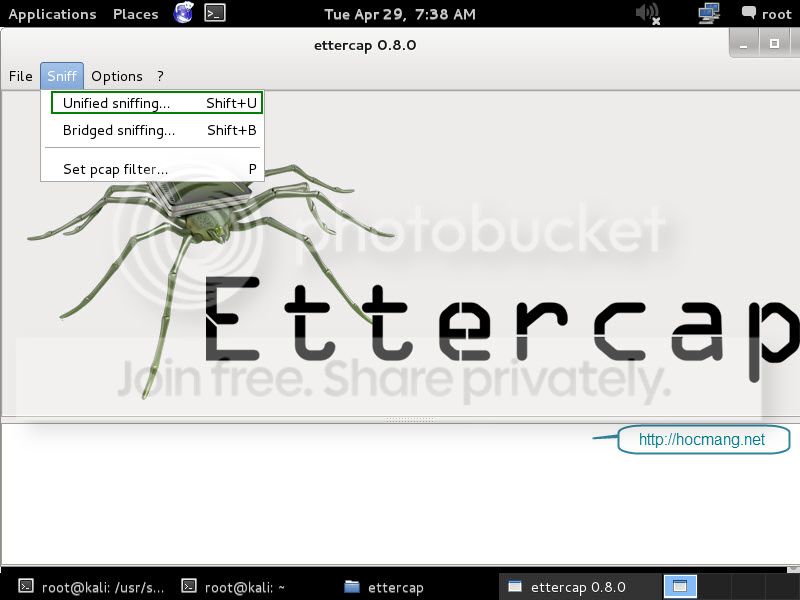Viewport: 800px width, 600px height.
Task: Launch the terminal icon in top panel
Action: [x=215, y=13]
